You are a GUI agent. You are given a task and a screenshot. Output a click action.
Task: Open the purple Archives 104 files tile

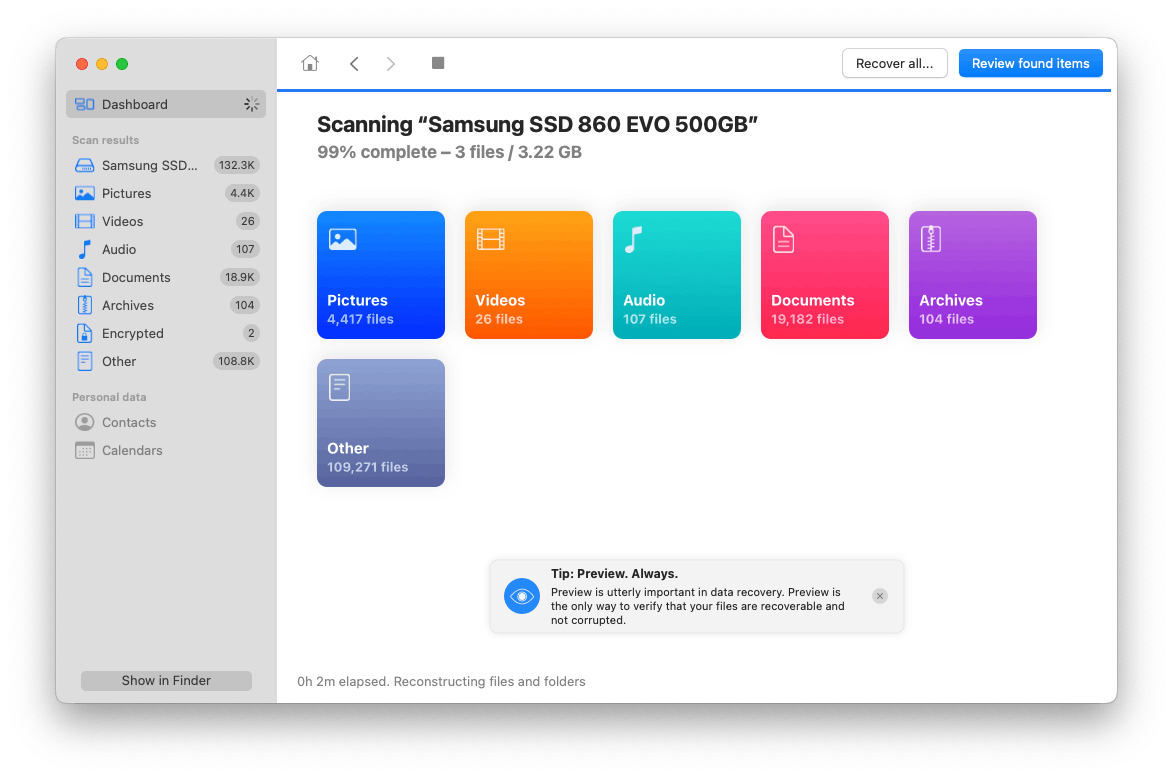pyautogui.click(x=973, y=275)
